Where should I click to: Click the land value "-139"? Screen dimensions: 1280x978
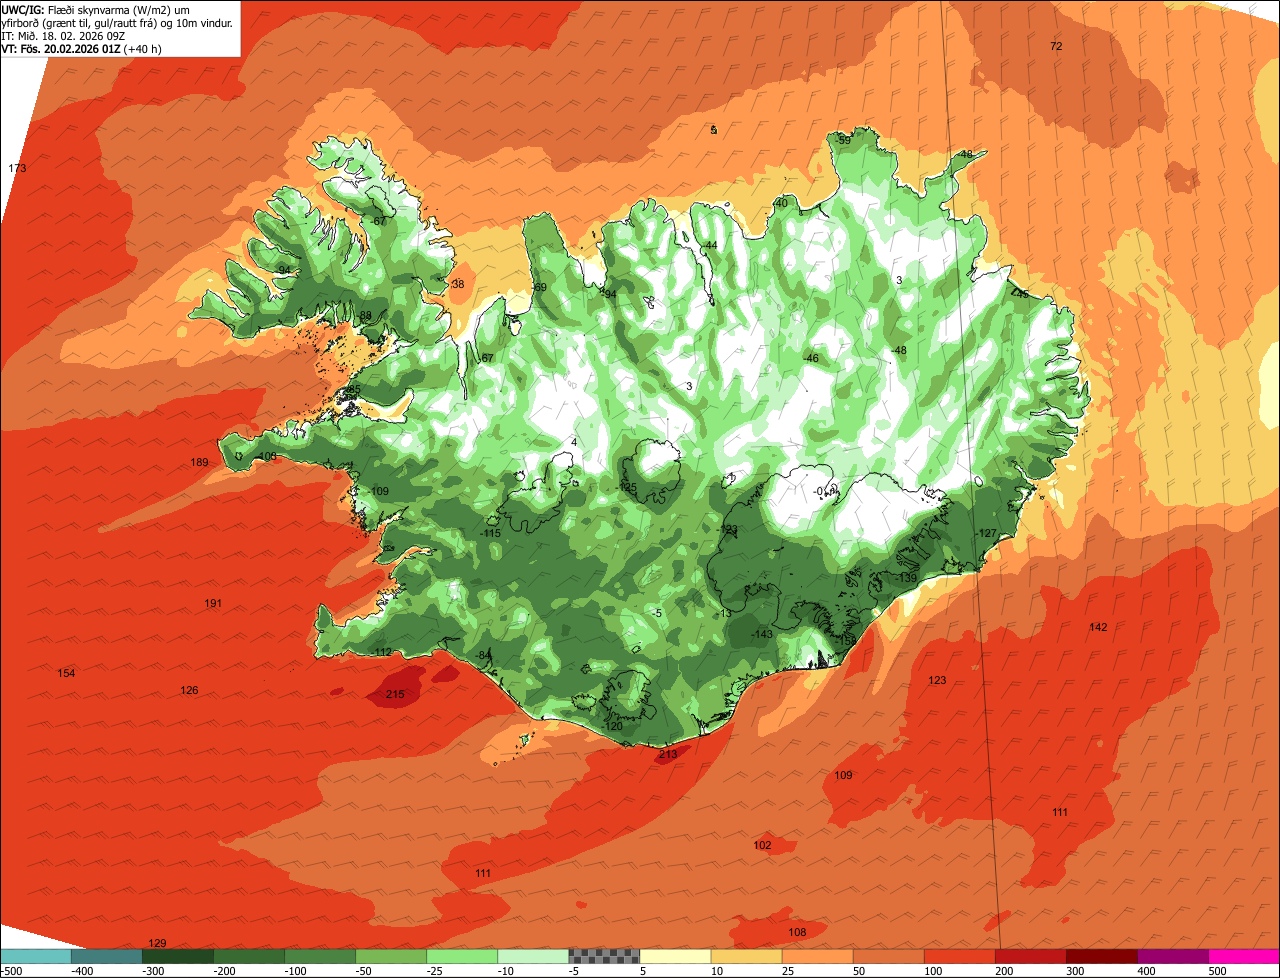tap(906, 578)
